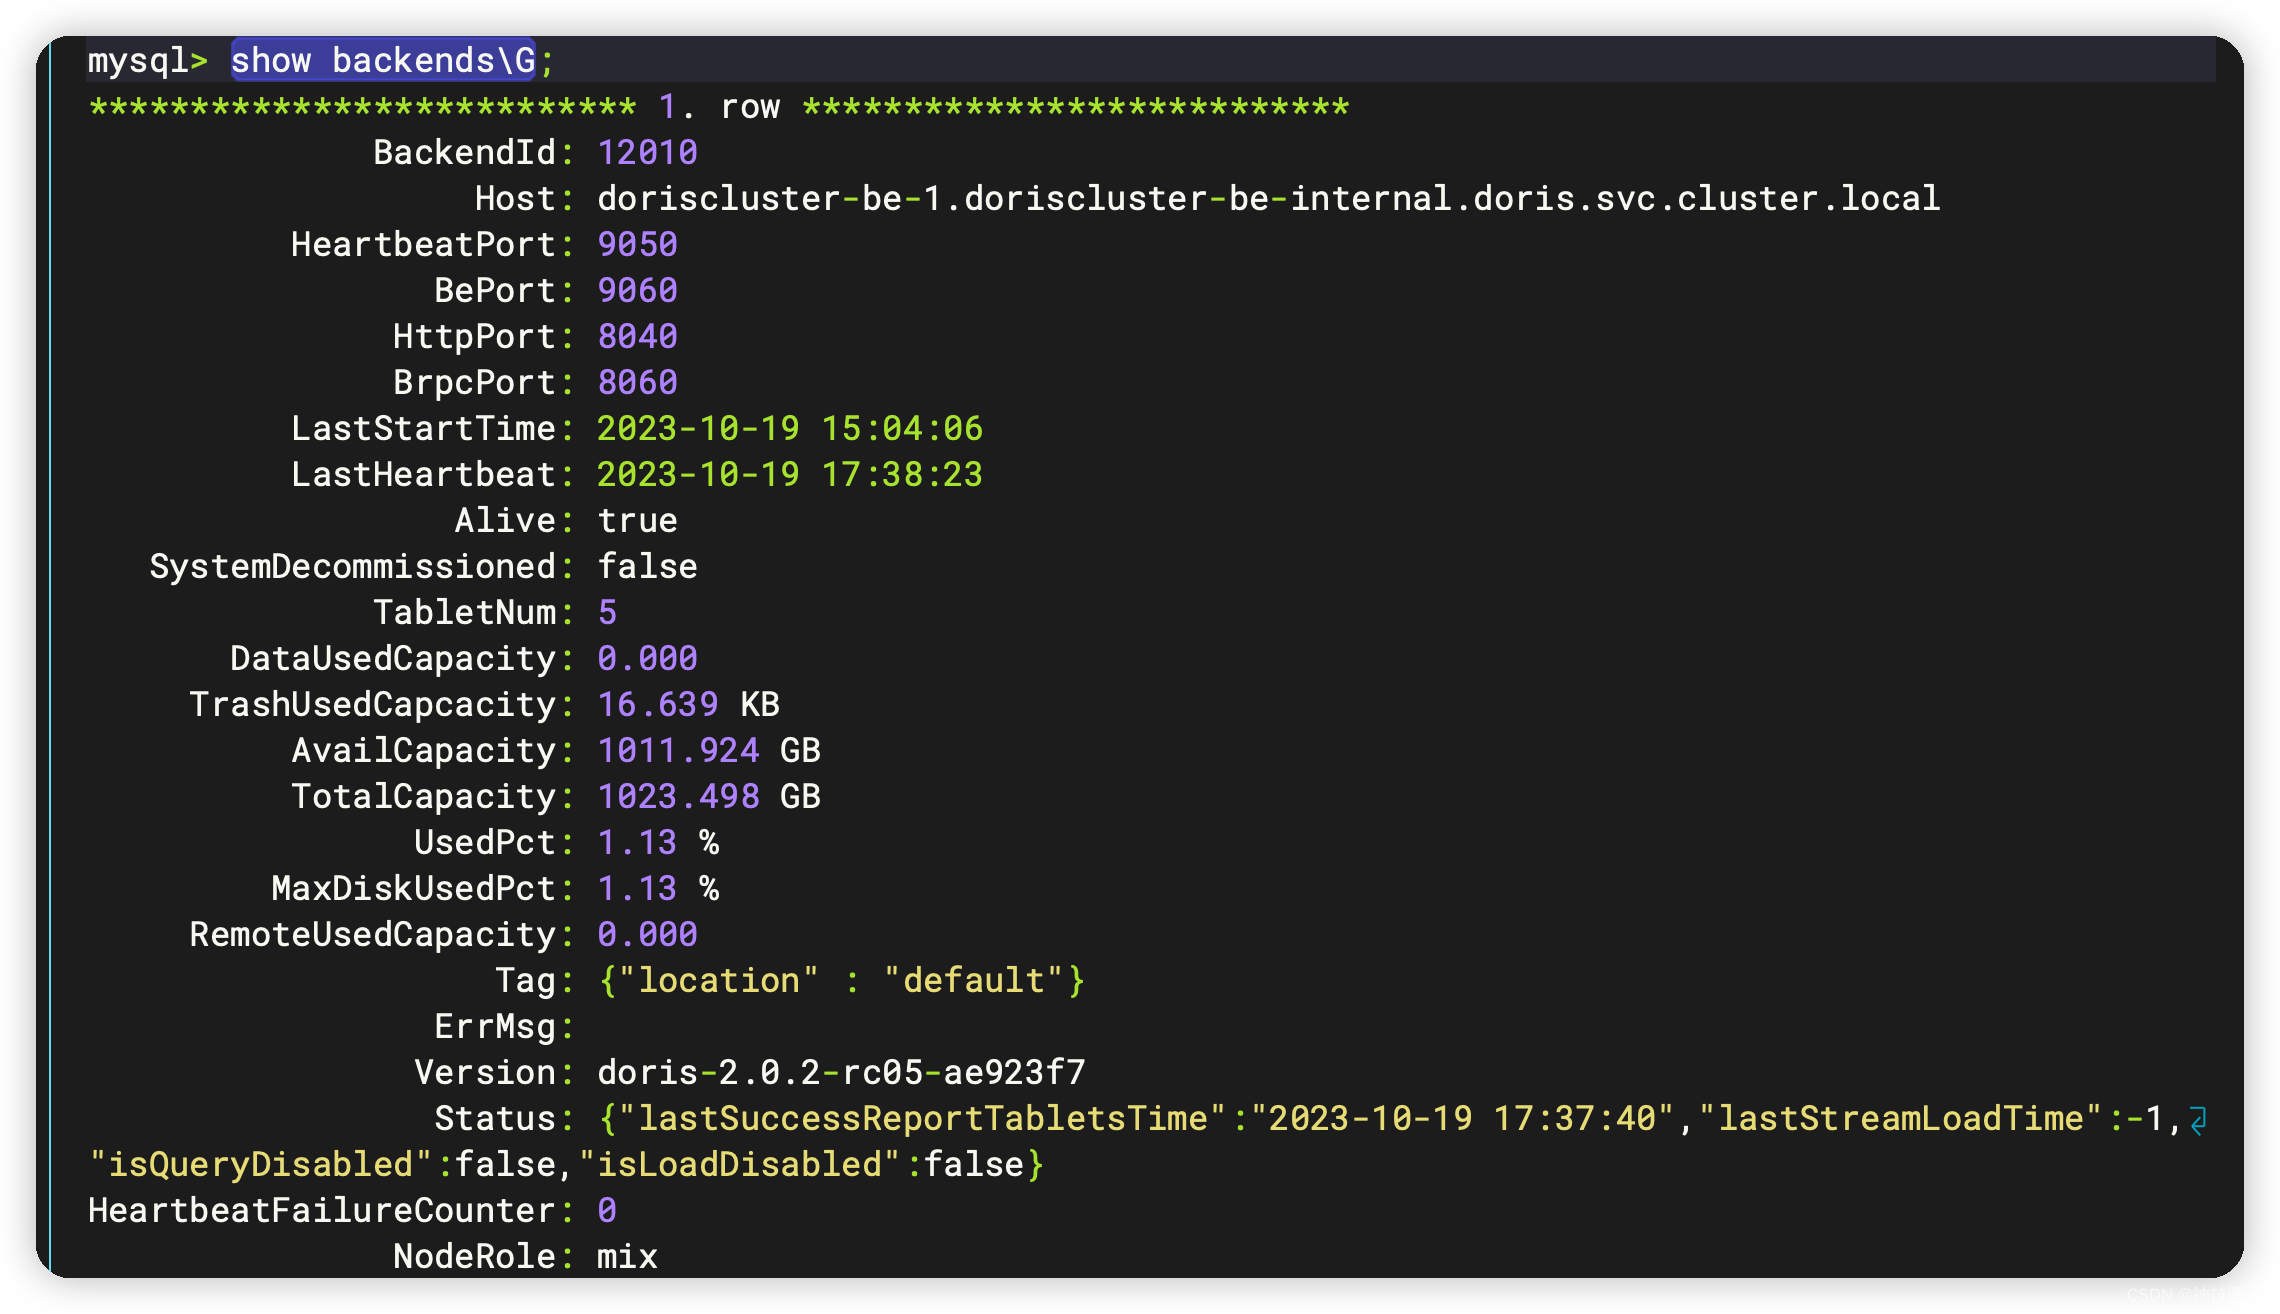Click the TrashUsedCapcacity field label
2280x1314 pixels.
[382, 705]
